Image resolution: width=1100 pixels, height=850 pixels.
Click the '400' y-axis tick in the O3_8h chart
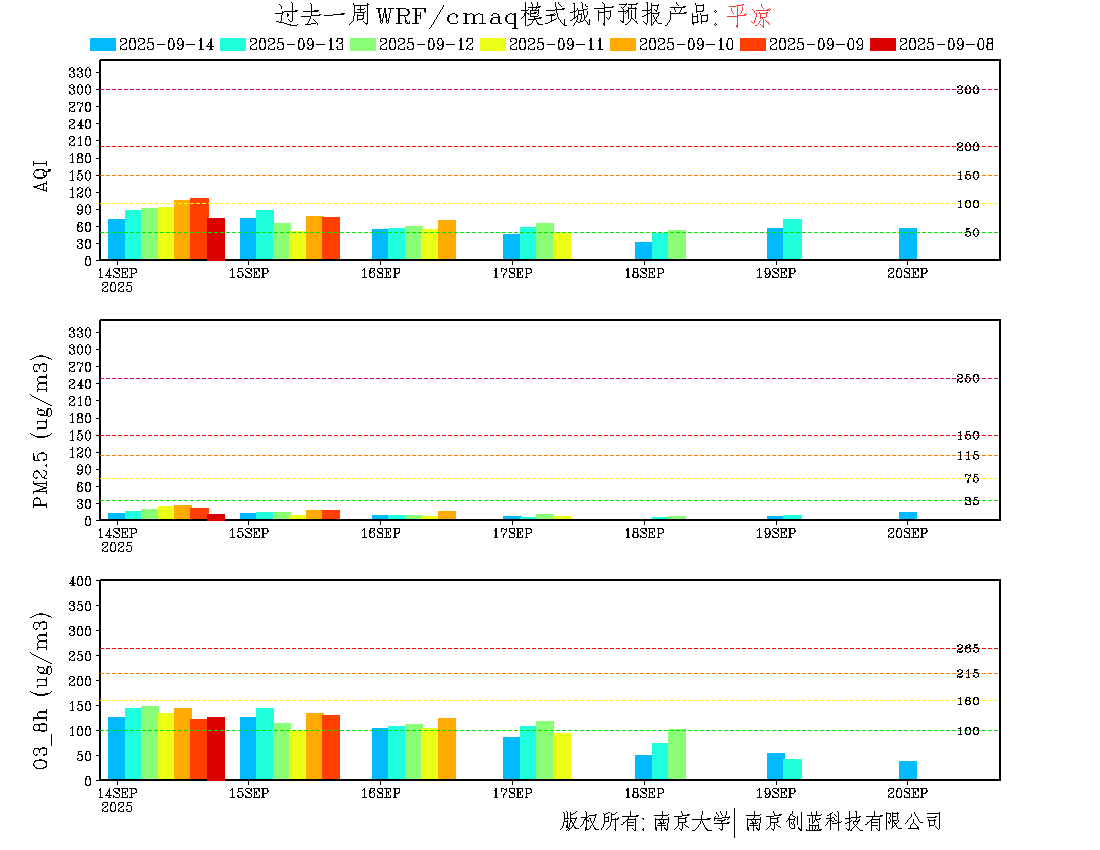[80, 581]
